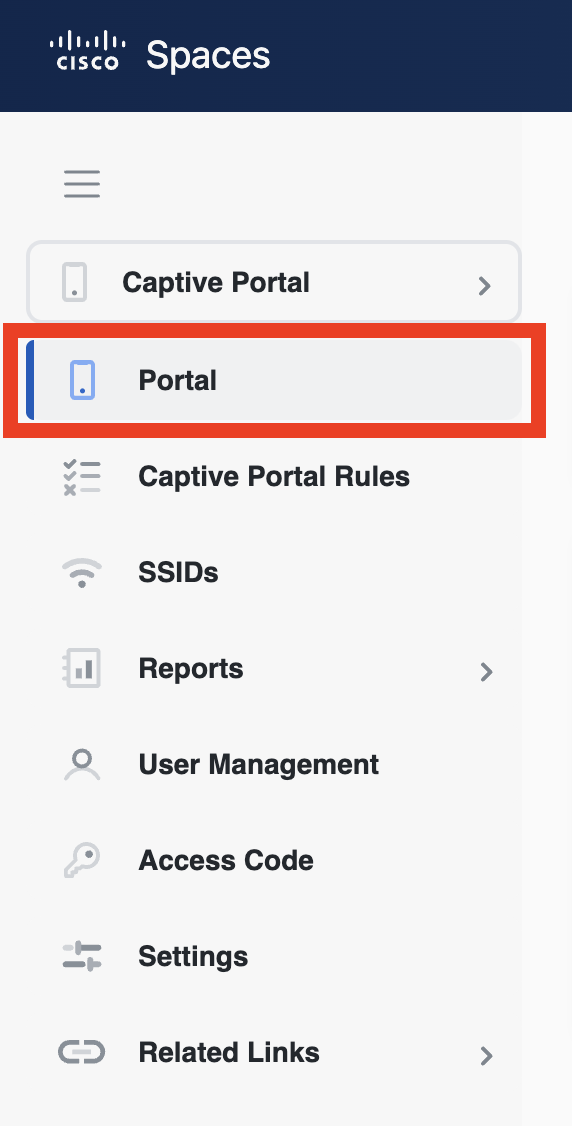Viewport: 572px width, 1126px height.
Task: Collapse sidebar with the hamburger menu icon
Action: point(82,184)
